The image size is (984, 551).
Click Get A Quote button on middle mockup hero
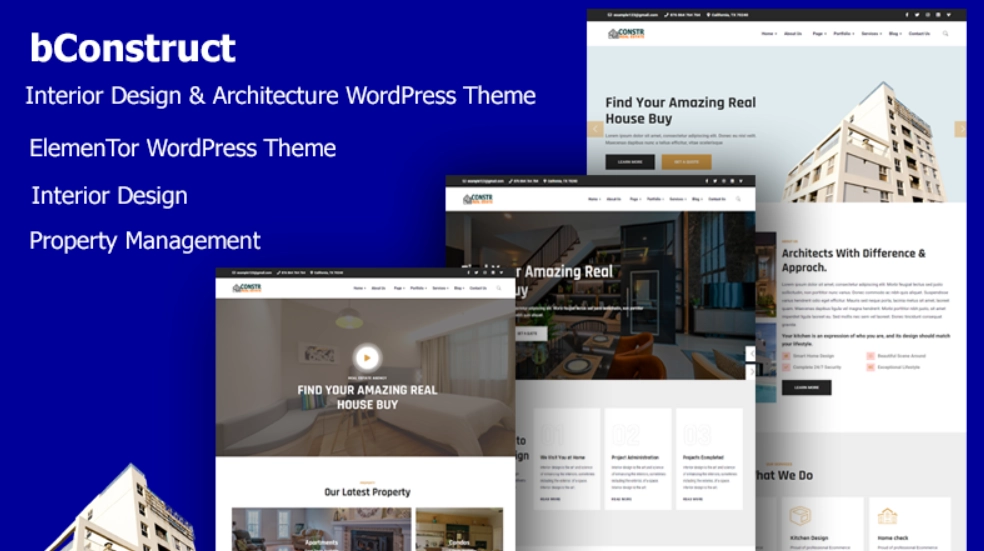tap(531, 333)
